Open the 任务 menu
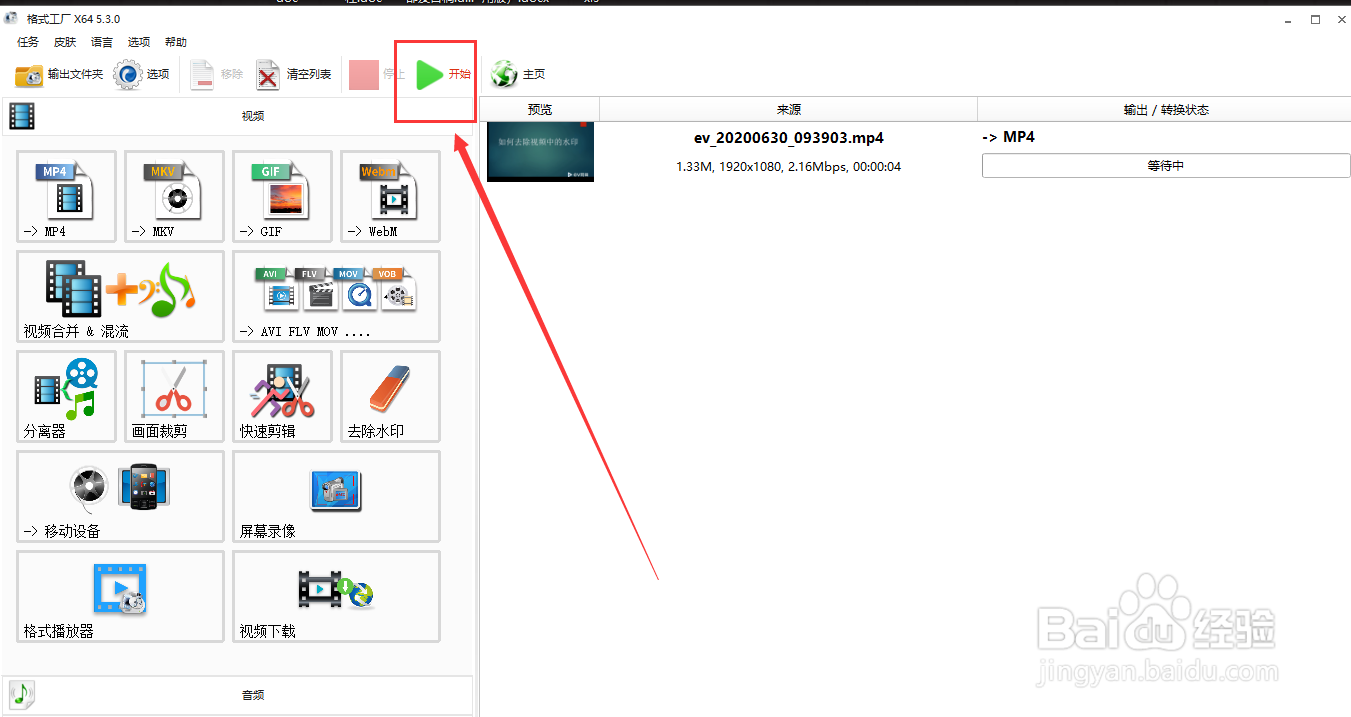Viewport: 1351px width, 717px height. (28, 42)
